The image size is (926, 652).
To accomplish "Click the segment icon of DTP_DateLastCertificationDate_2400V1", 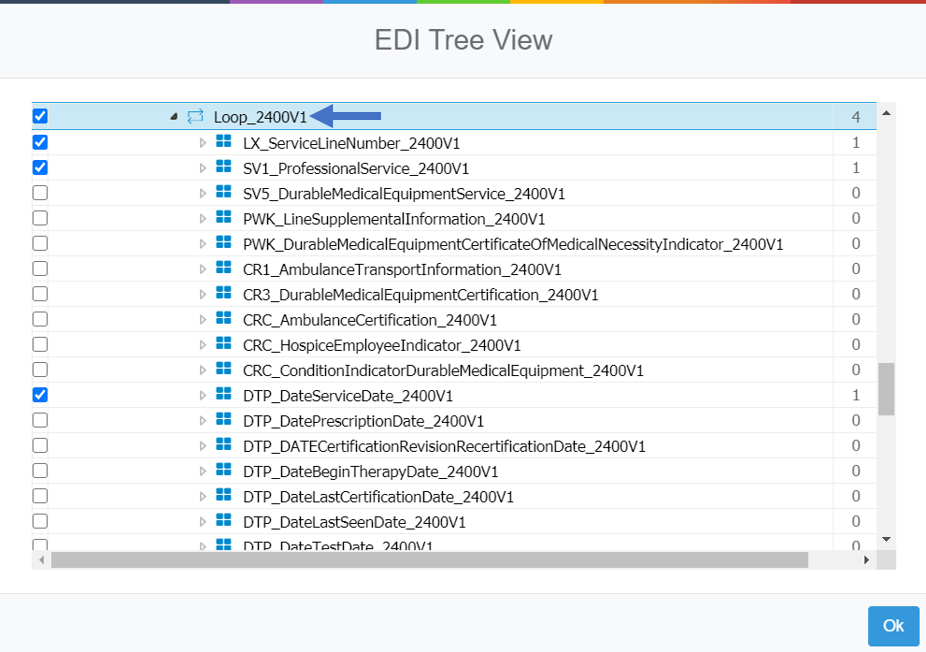I will [x=224, y=495].
